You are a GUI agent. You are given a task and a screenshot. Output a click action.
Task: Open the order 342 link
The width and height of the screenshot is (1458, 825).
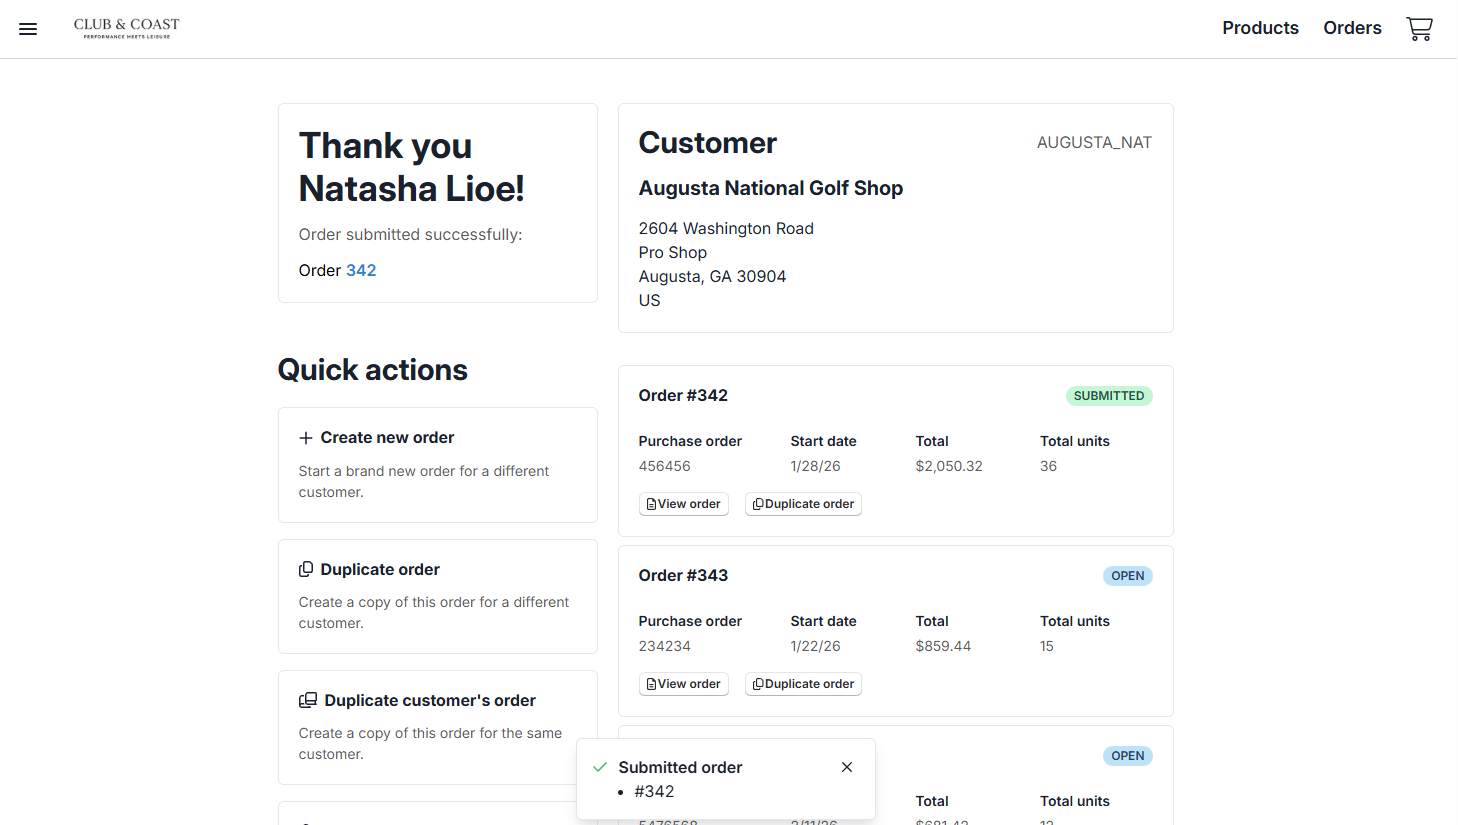[361, 270]
